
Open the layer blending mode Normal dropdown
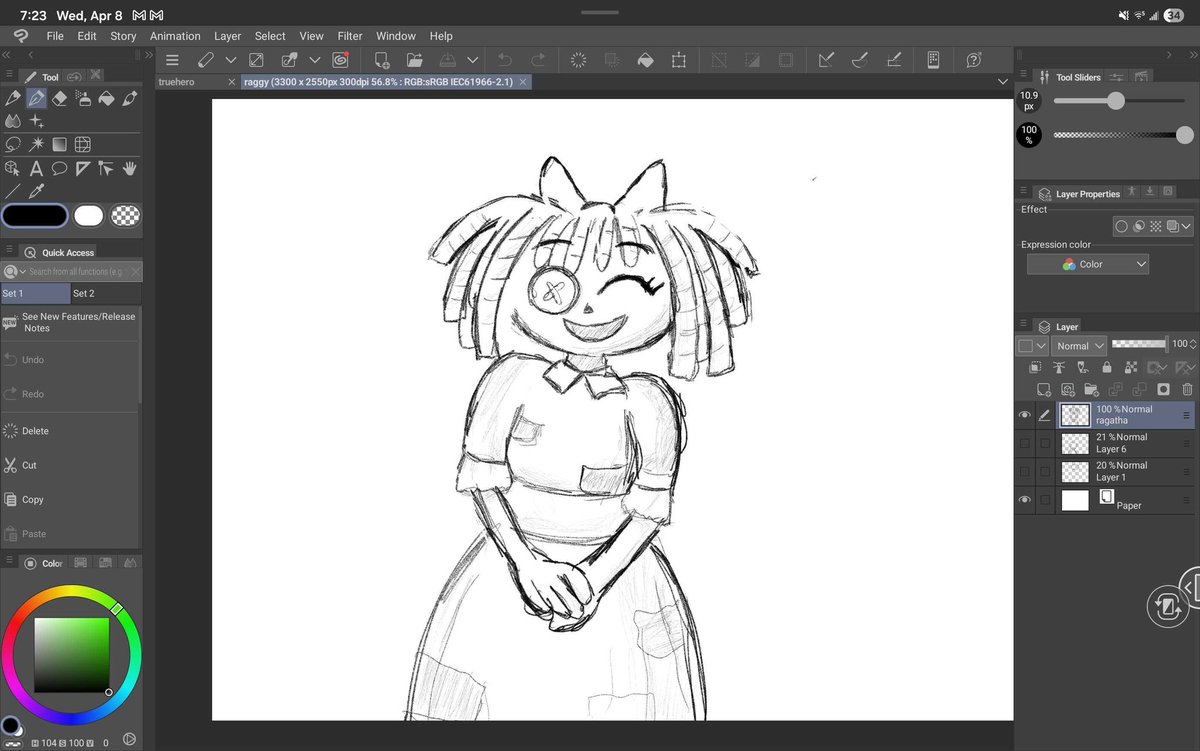[1079, 346]
